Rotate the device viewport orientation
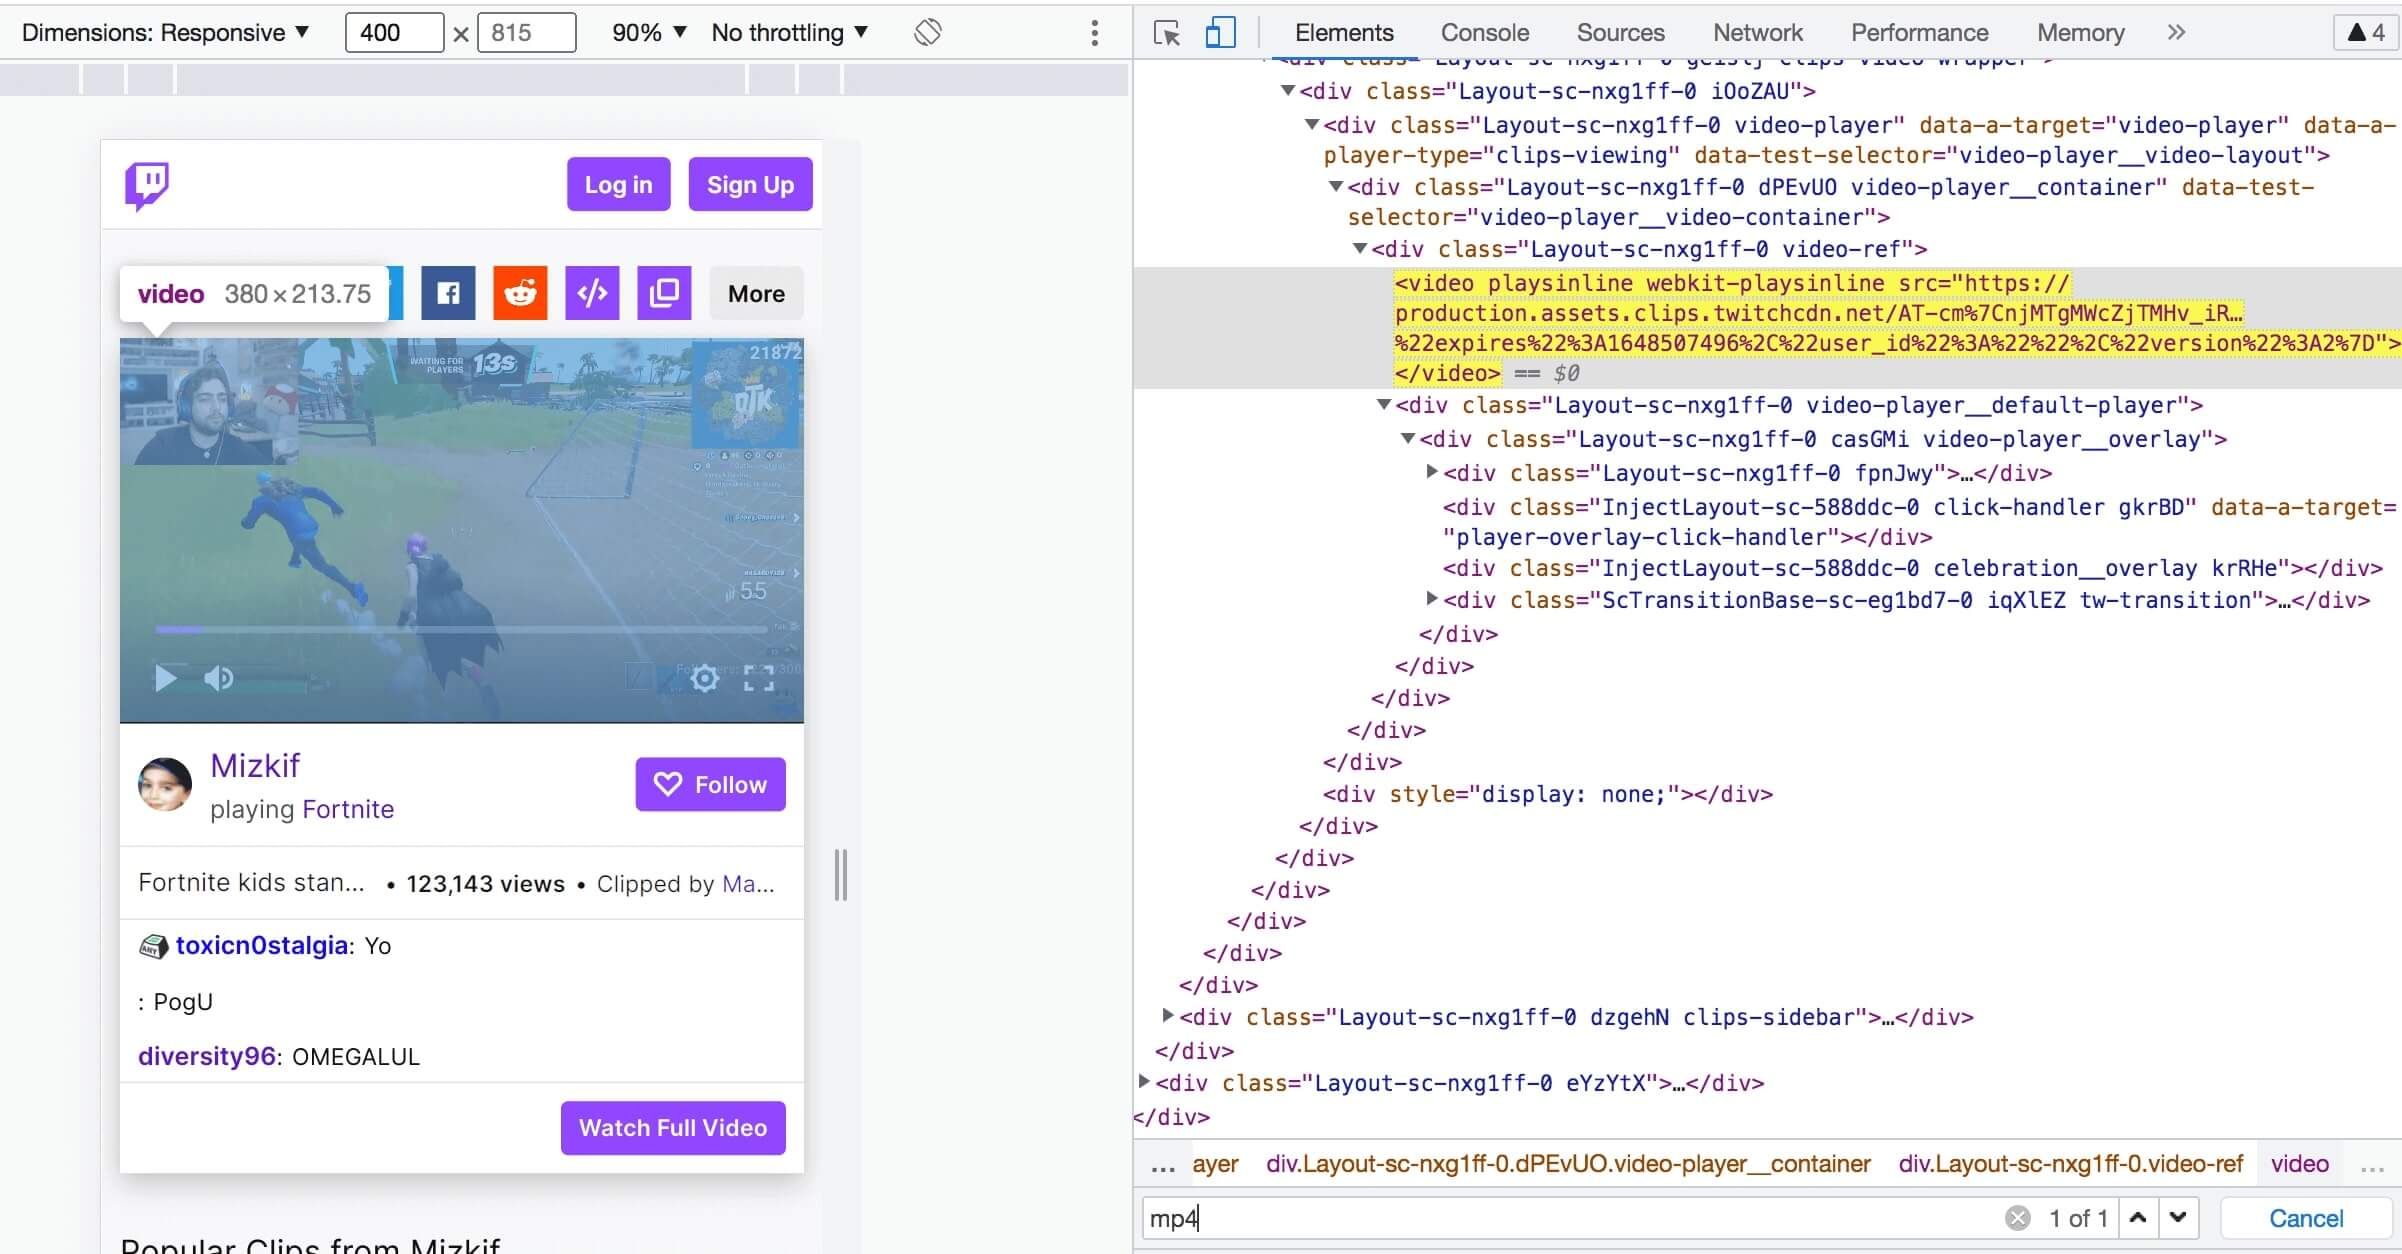This screenshot has width=2402, height=1254. [927, 33]
